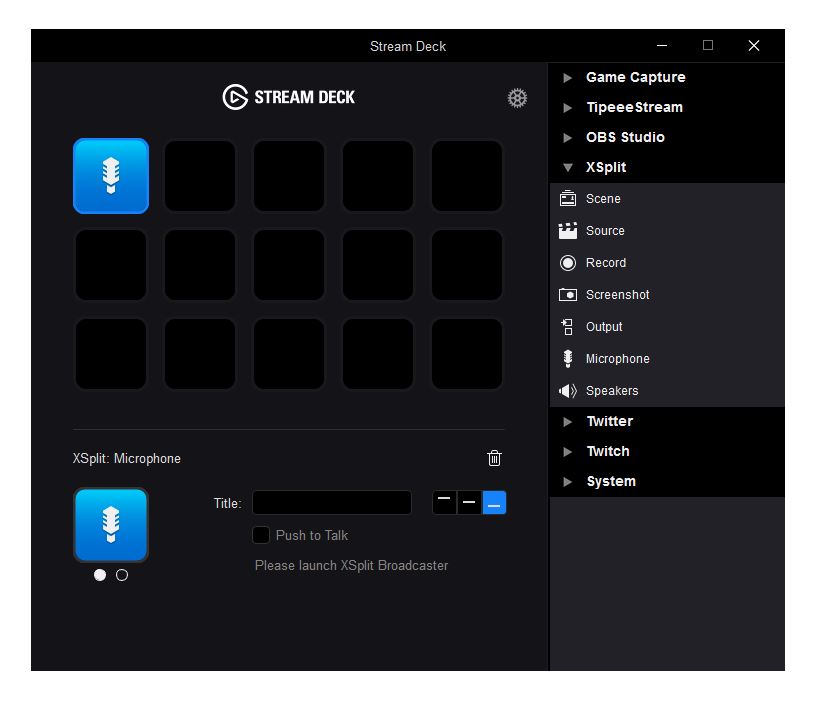This screenshot has width=819, height=704.
Task: Select the Output action icon
Action: point(568,327)
